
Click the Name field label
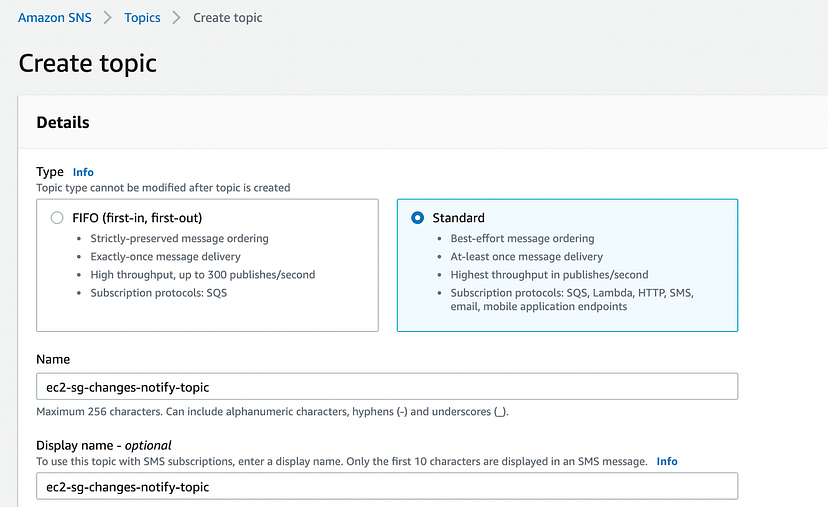pos(53,359)
